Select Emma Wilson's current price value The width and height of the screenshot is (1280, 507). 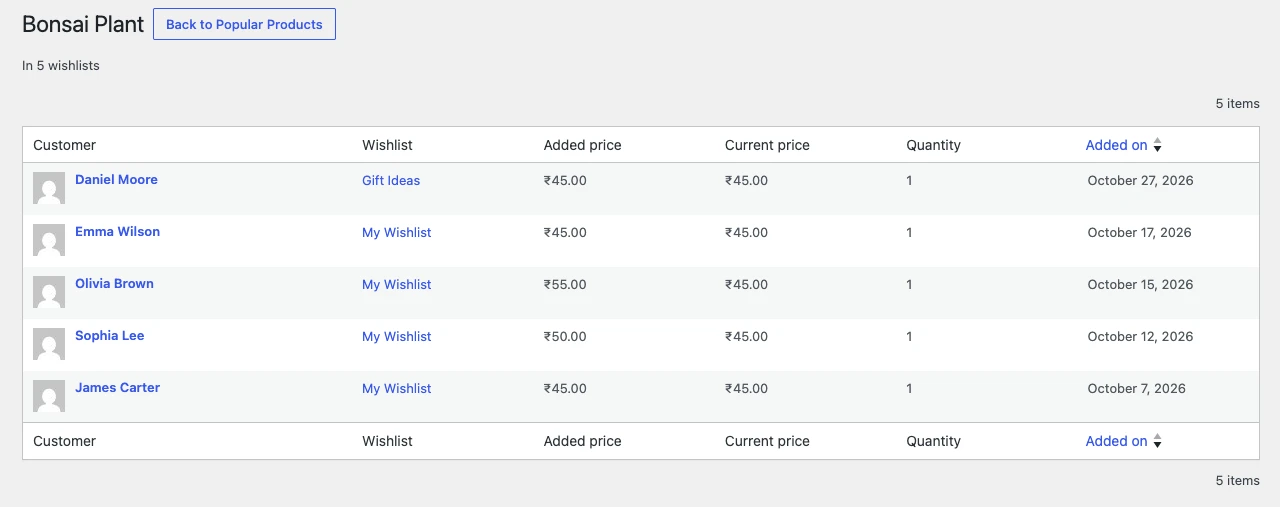(x=746, y=233)
